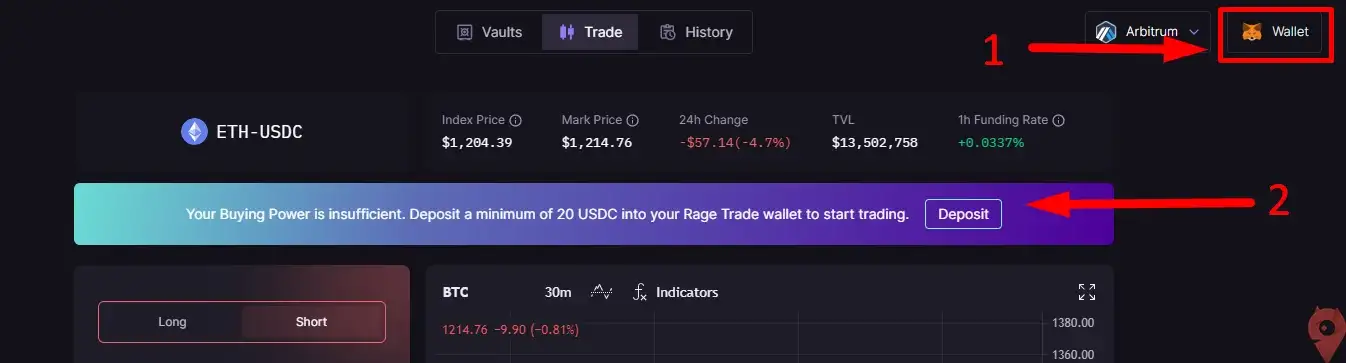Open the chart type line-style icon

(x=602, y=292)
